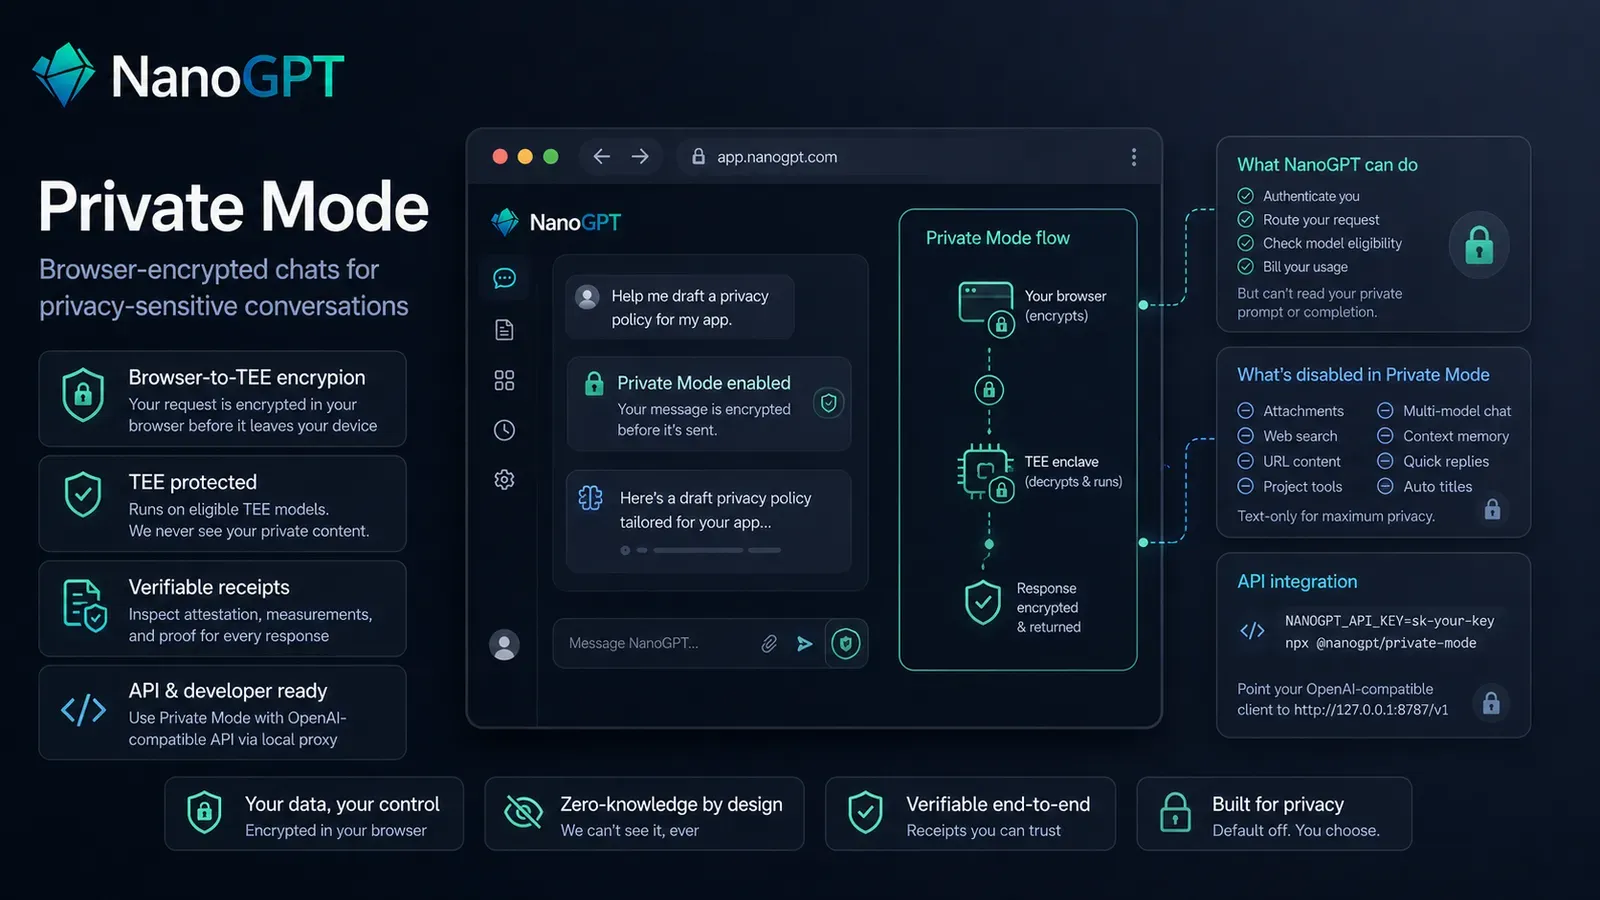This screenshot has height=900, width=1600.
Task: Click the shield icon in Private Mode enabled card
Action: (828, 403)
